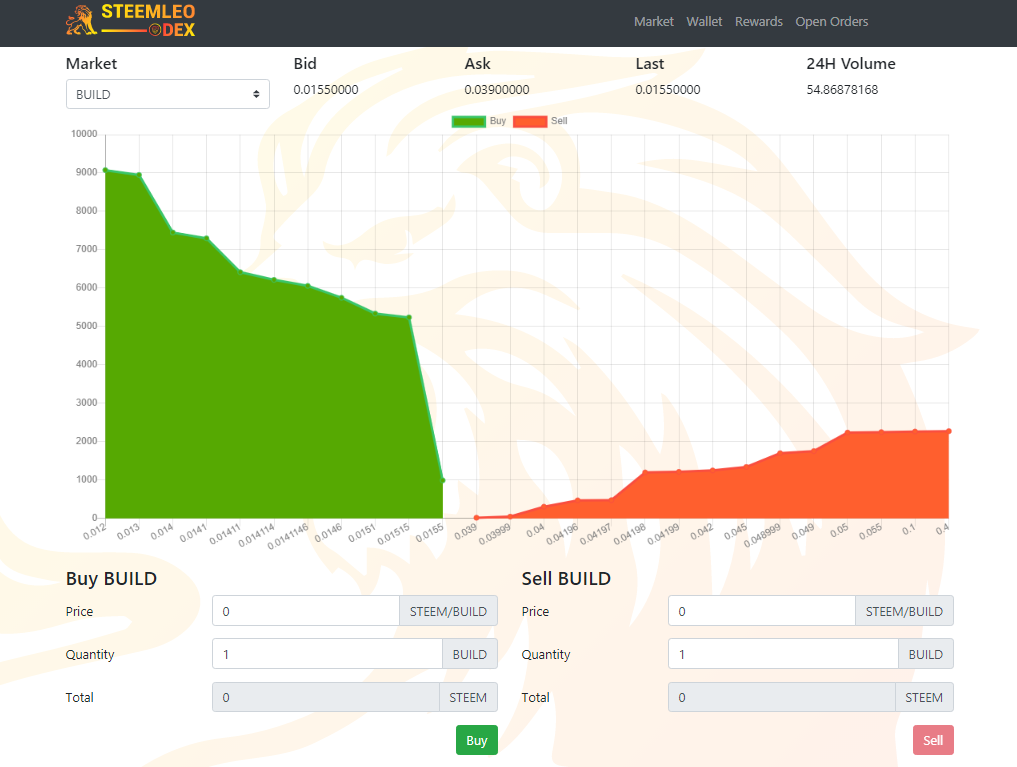Click the SteemLeo DEX lion logo
This screenshot has height=767, width=1017.
point(130,21)
